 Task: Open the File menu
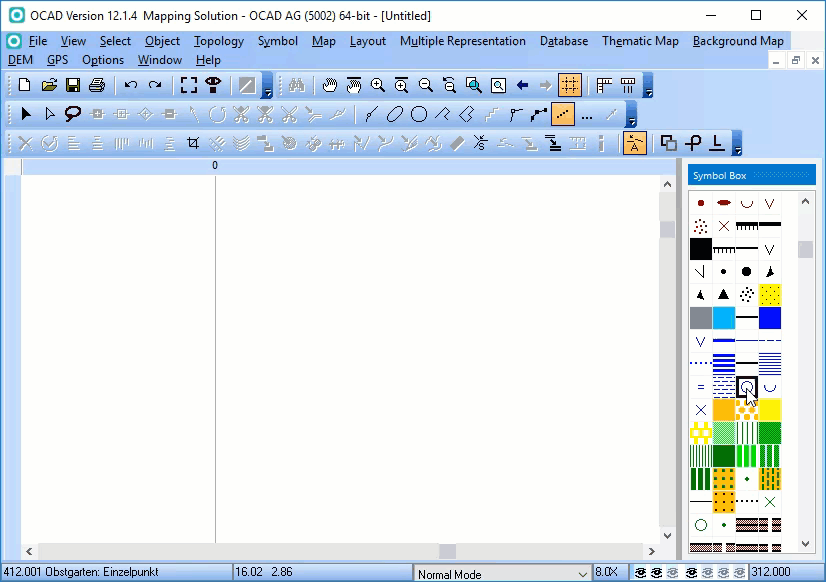pos(38,41)
